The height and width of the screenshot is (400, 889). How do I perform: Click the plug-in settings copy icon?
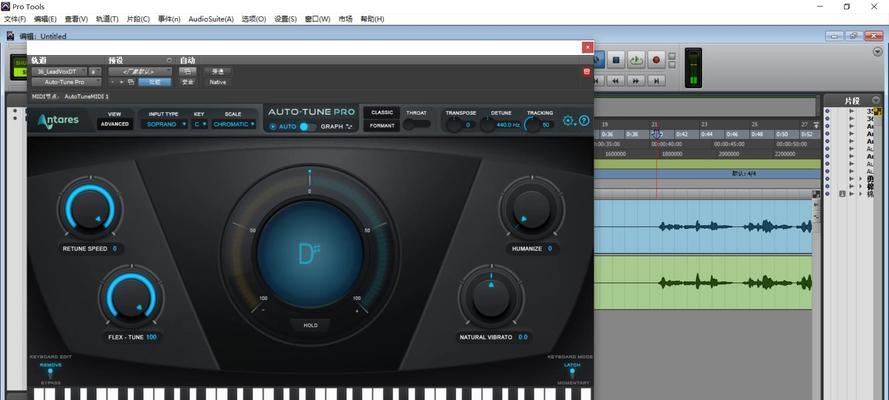(131, 82)
